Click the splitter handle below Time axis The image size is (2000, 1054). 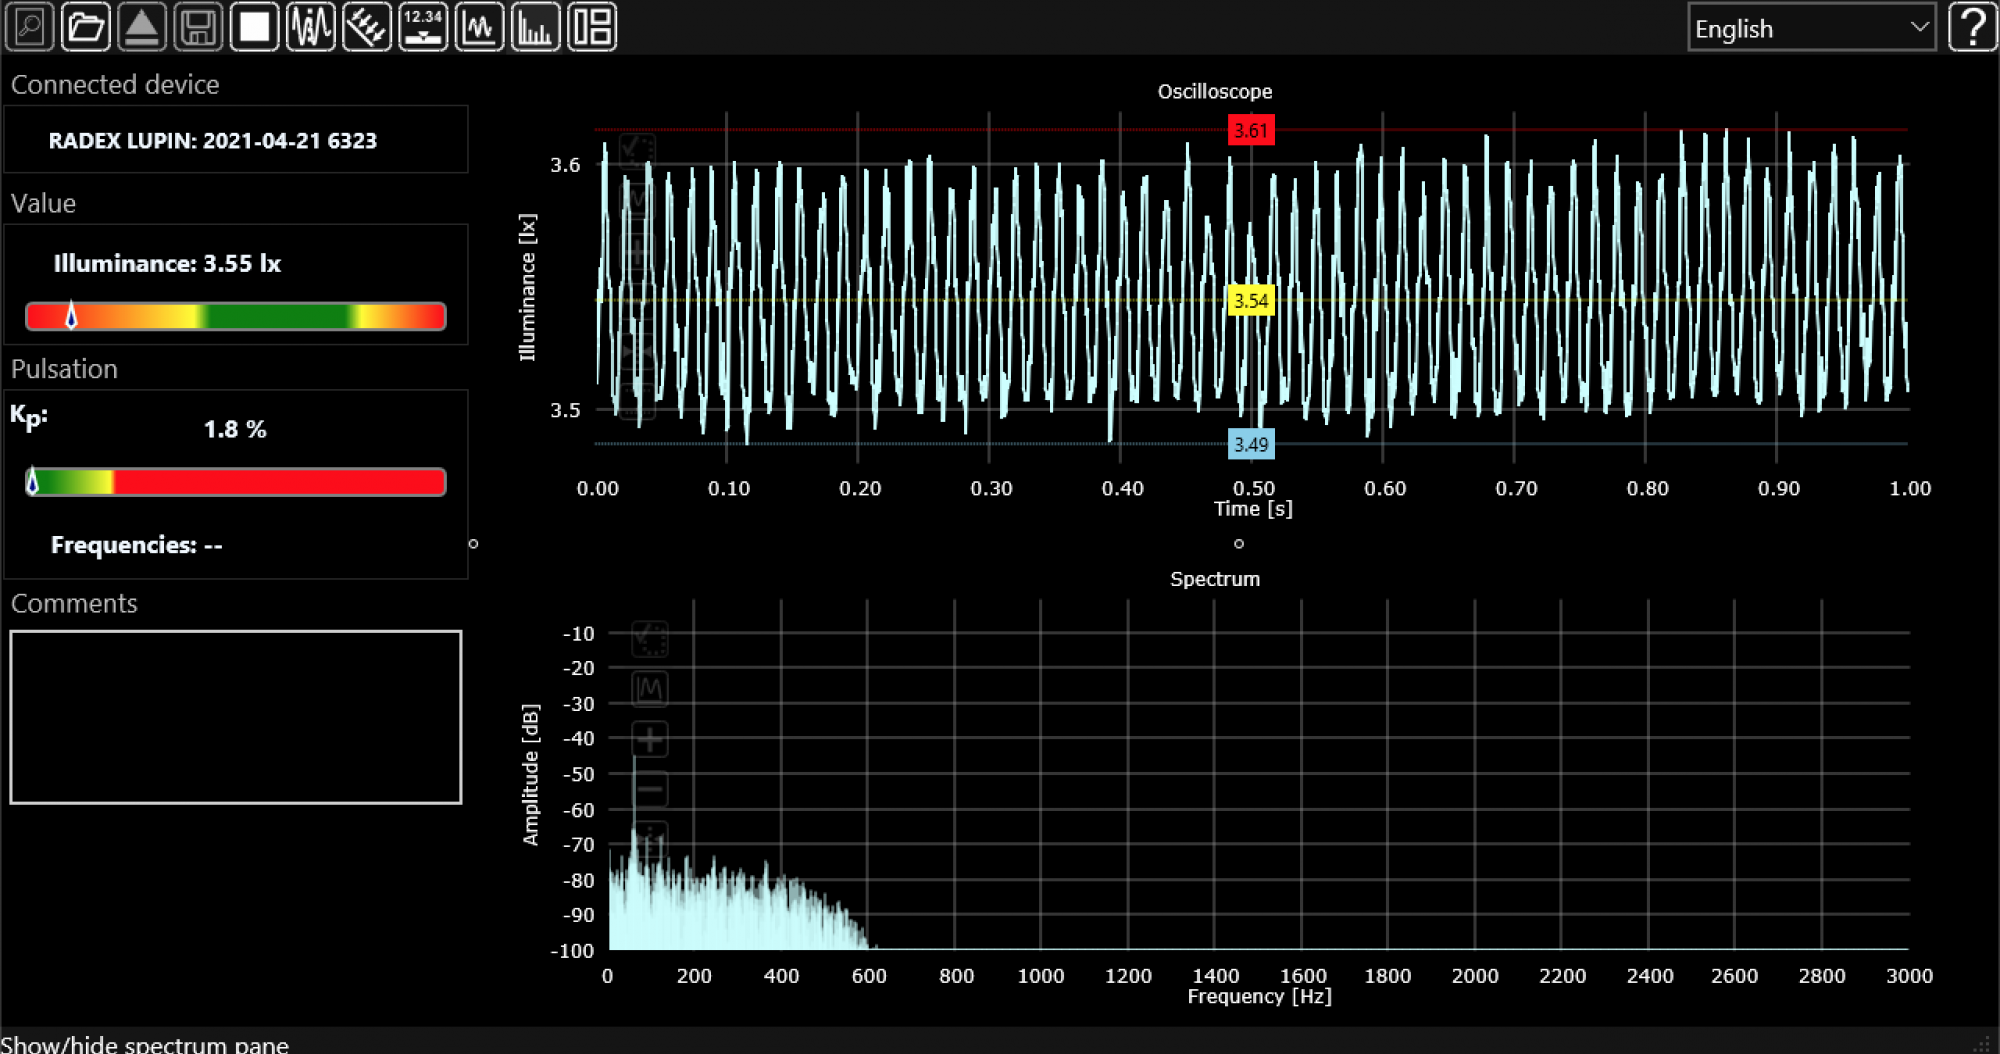point(1239,544)
